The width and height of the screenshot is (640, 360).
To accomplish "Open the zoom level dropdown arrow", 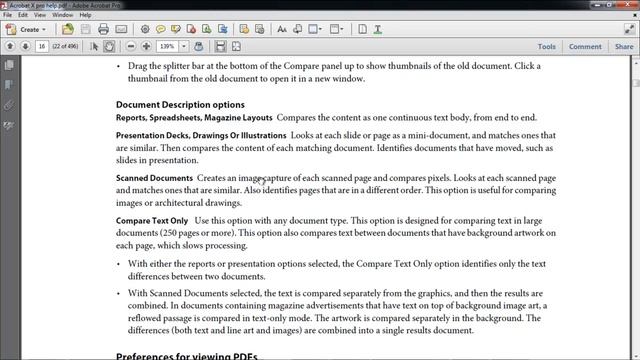I will 184,46.
